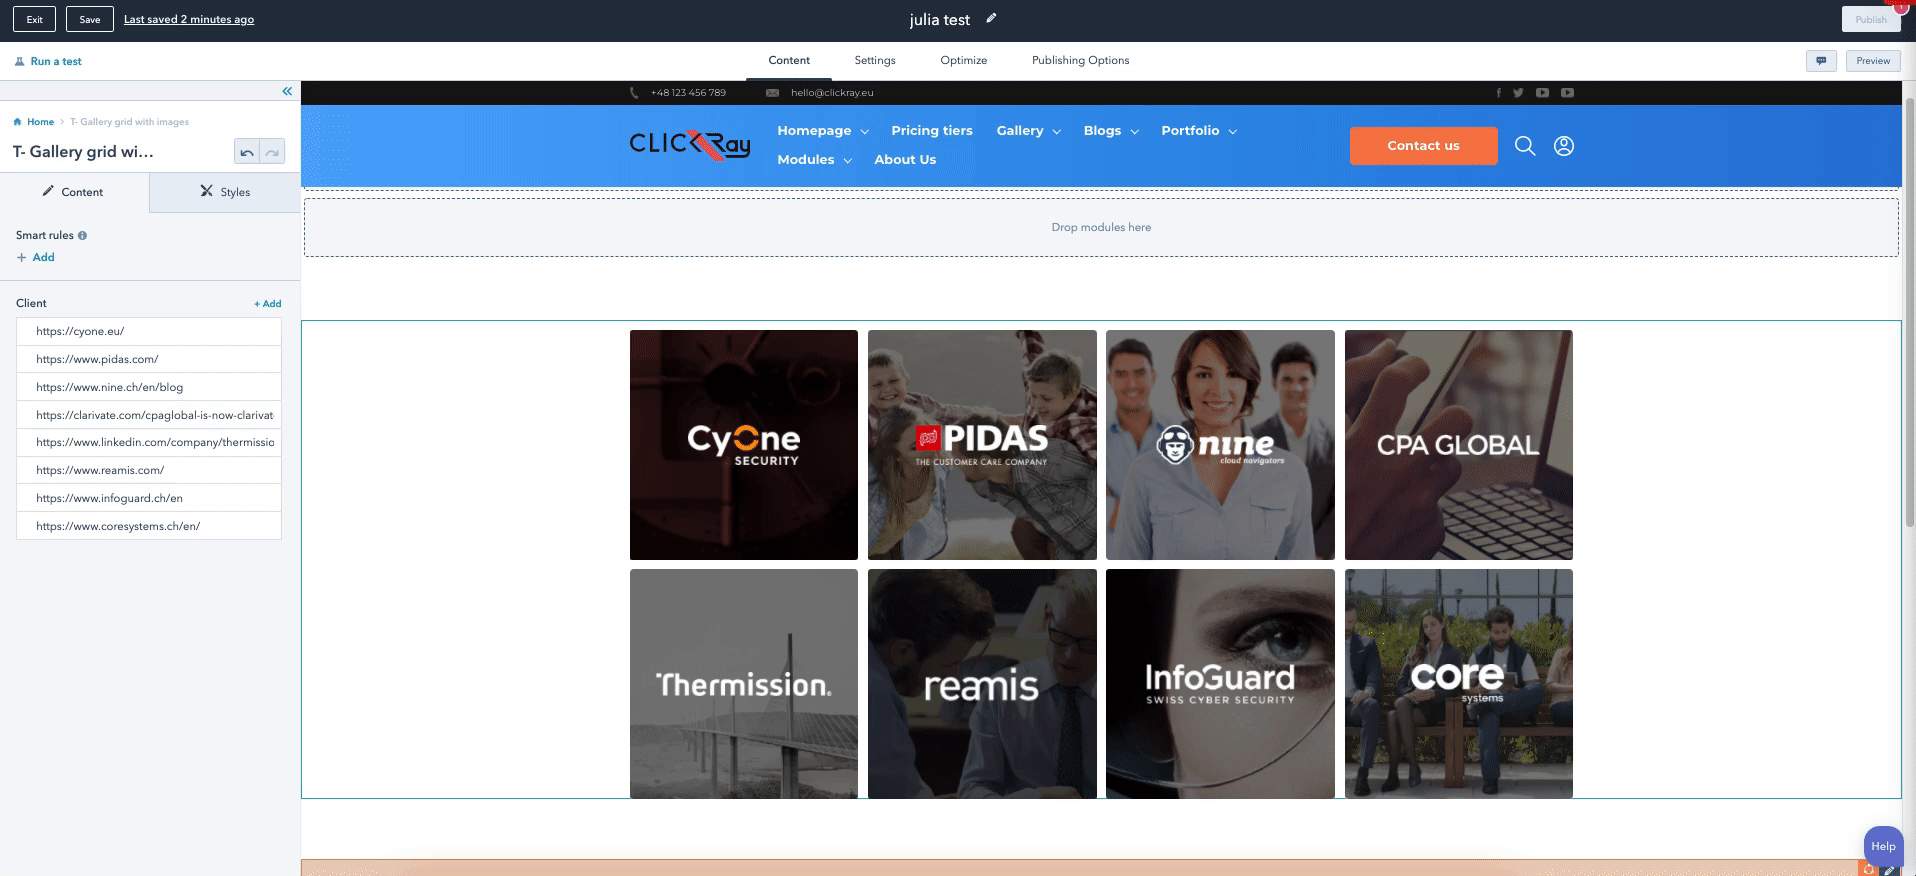Viewport: 1916px width, 876px height.
Task: Click the phone icon in top bar
Action: pos(634,93)
